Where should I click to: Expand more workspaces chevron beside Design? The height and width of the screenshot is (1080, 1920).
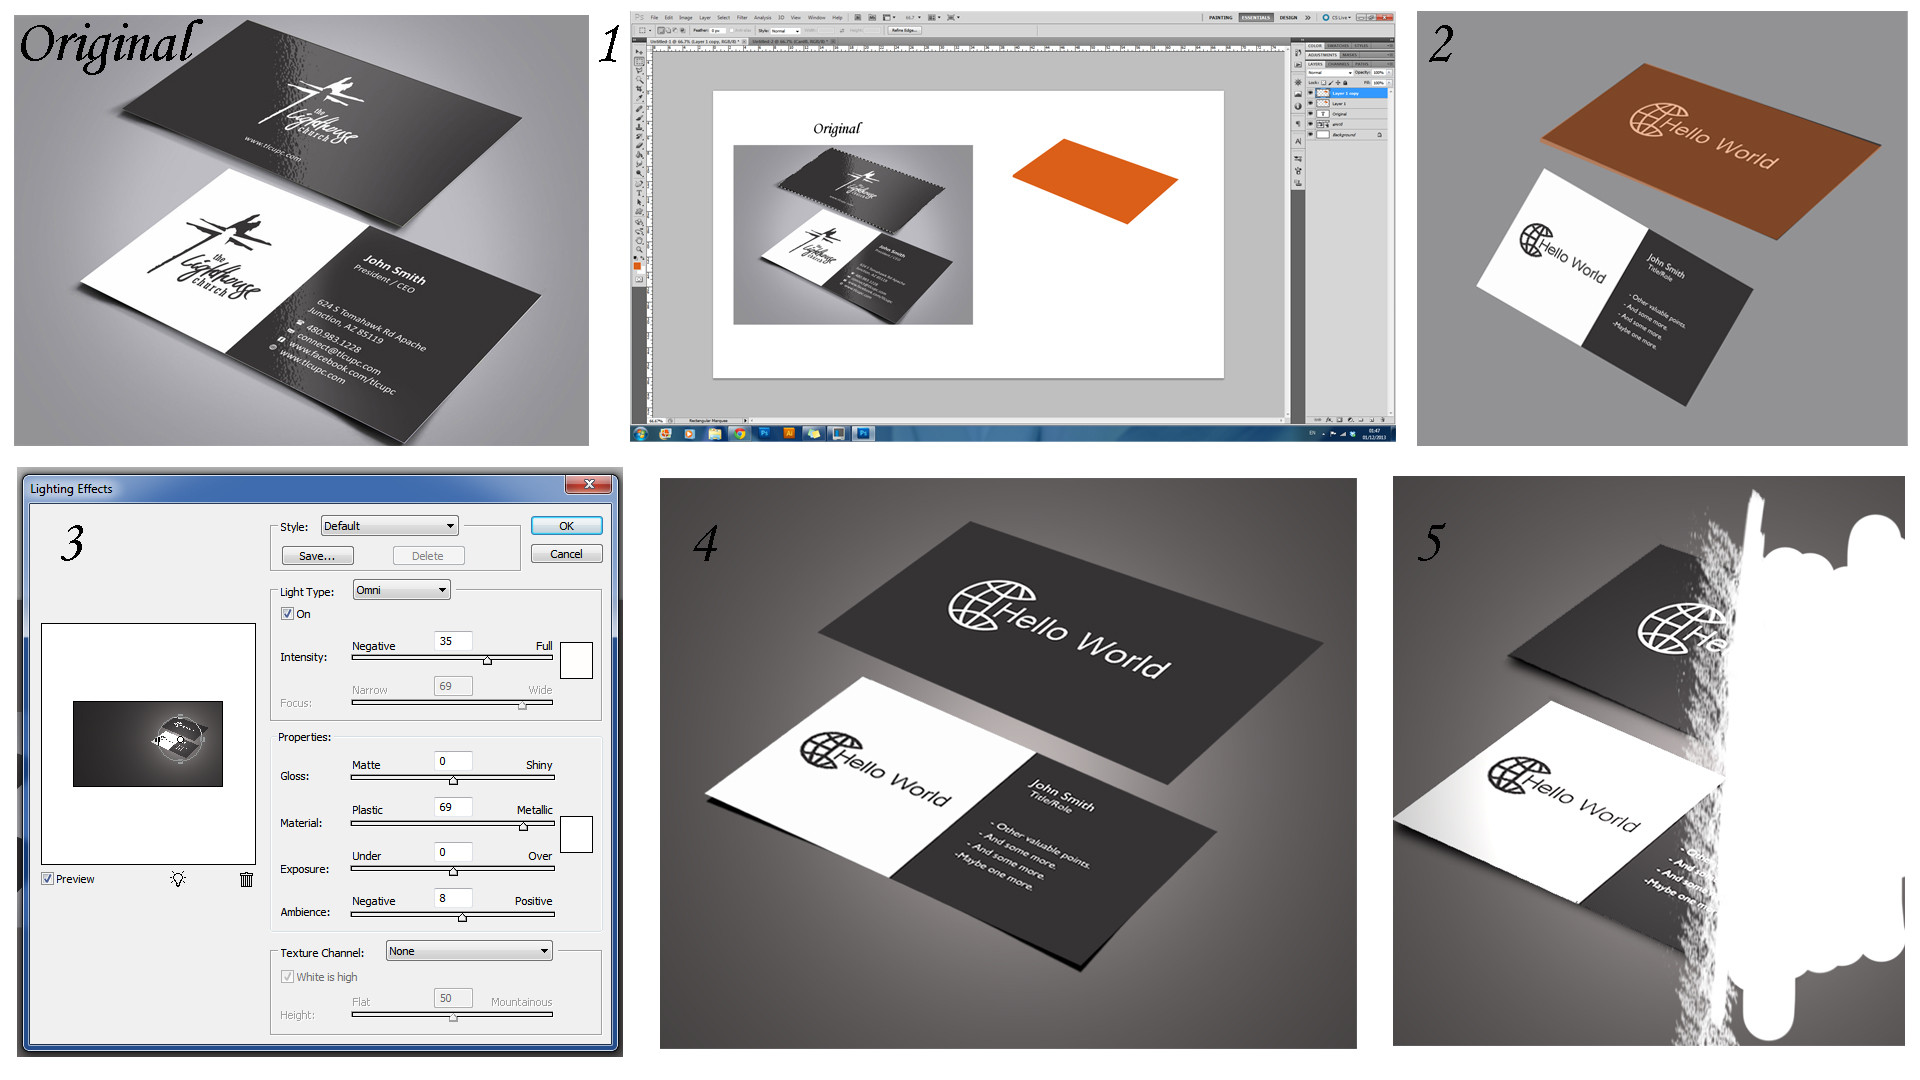pos(1308,18)
